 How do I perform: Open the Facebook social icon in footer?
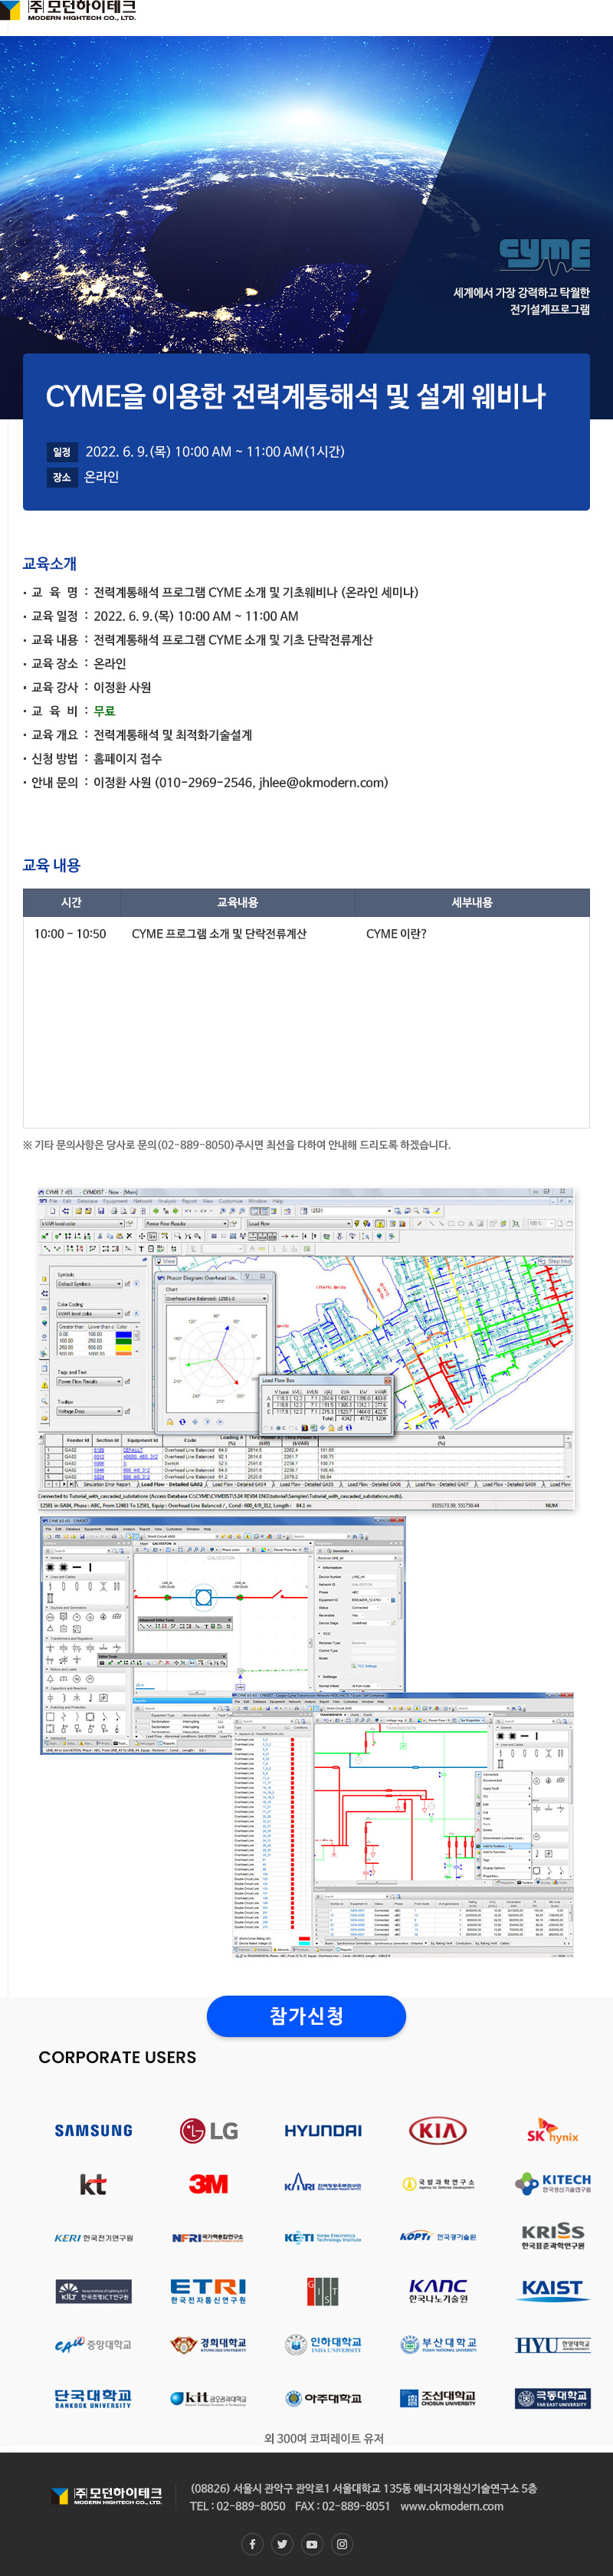point(252,2544)
